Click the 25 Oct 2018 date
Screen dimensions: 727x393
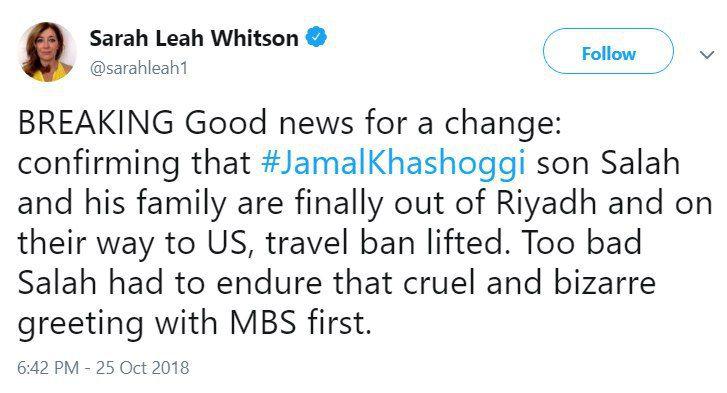pyautogui.click(x=143, y=368)
